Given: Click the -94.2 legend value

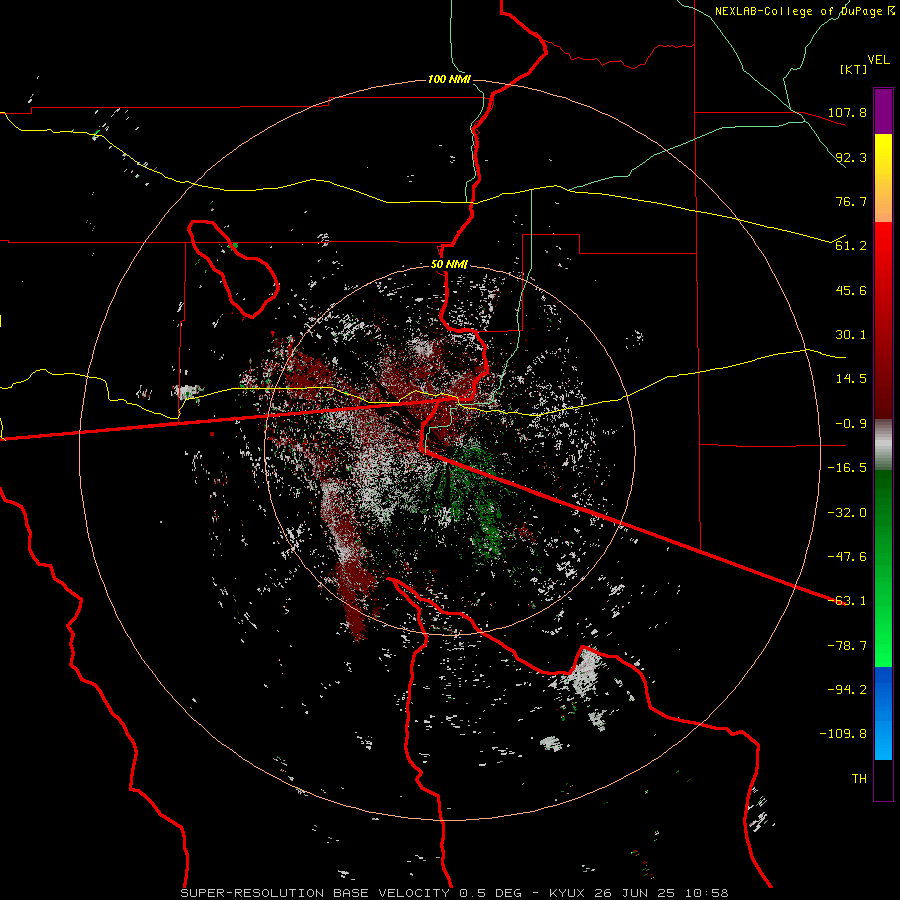Looking at the screenshot, I should pos(847,690).
